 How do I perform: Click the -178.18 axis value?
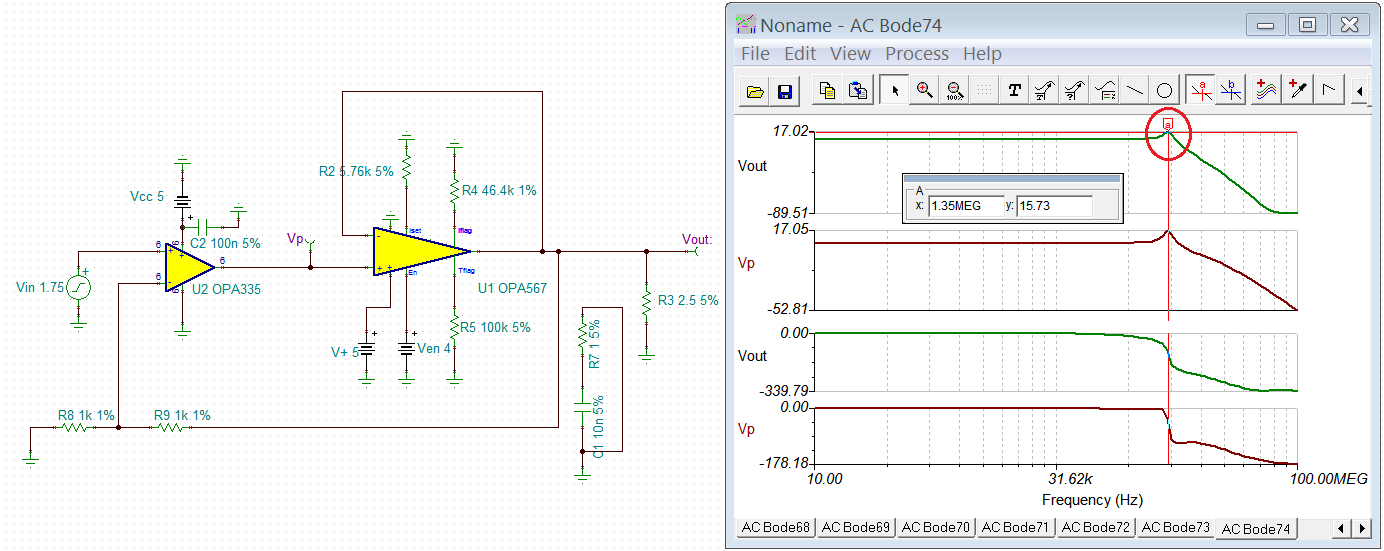click(783, 463)
